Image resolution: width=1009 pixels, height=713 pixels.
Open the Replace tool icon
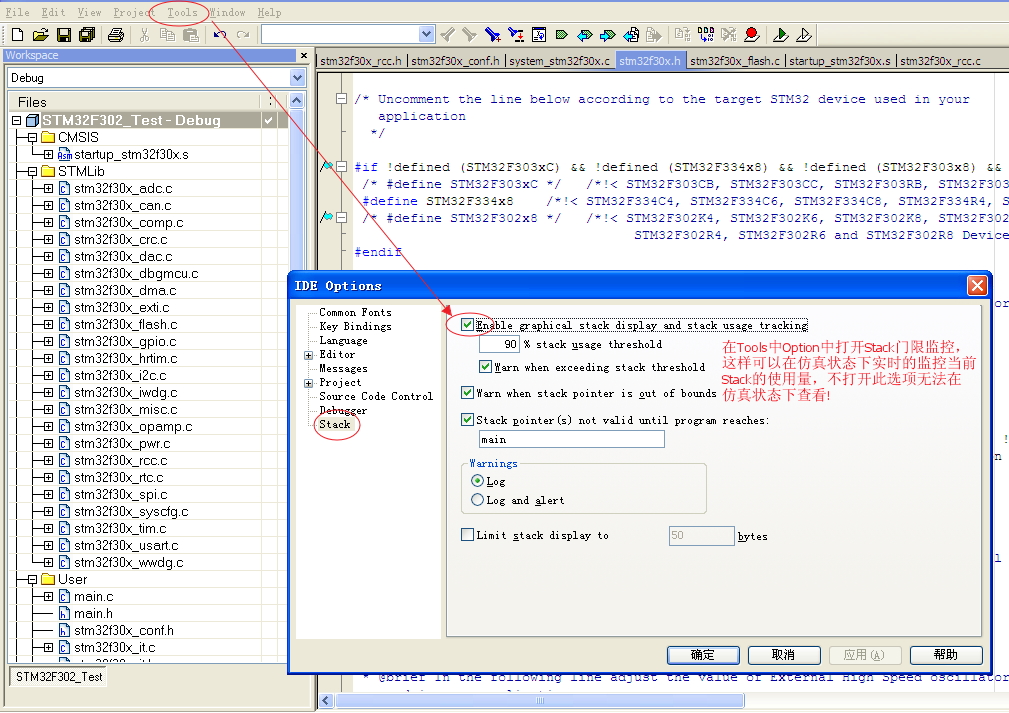click(516, 35)
